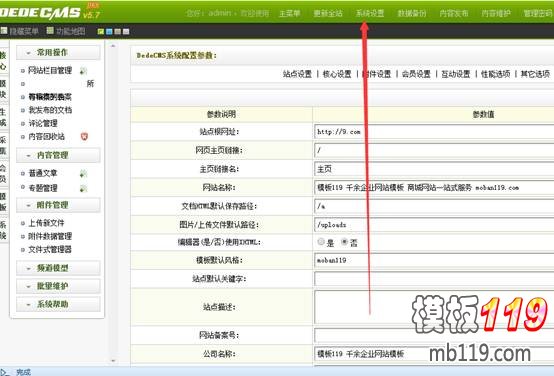Click the 网站备案号 input field

[434, 335]
